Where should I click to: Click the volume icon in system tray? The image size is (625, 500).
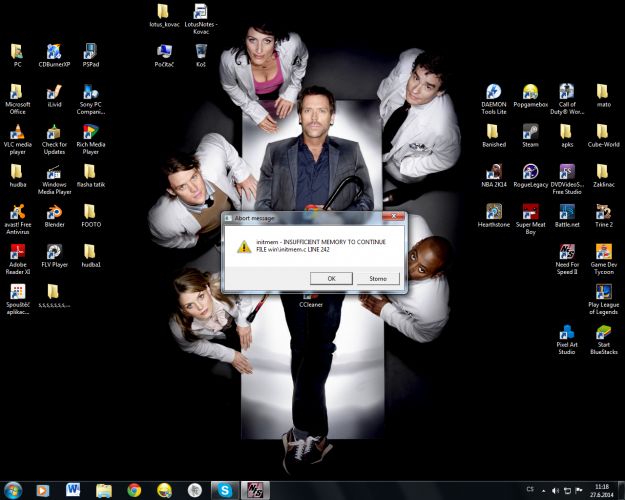pyautogui.click(x=555, y=491)
